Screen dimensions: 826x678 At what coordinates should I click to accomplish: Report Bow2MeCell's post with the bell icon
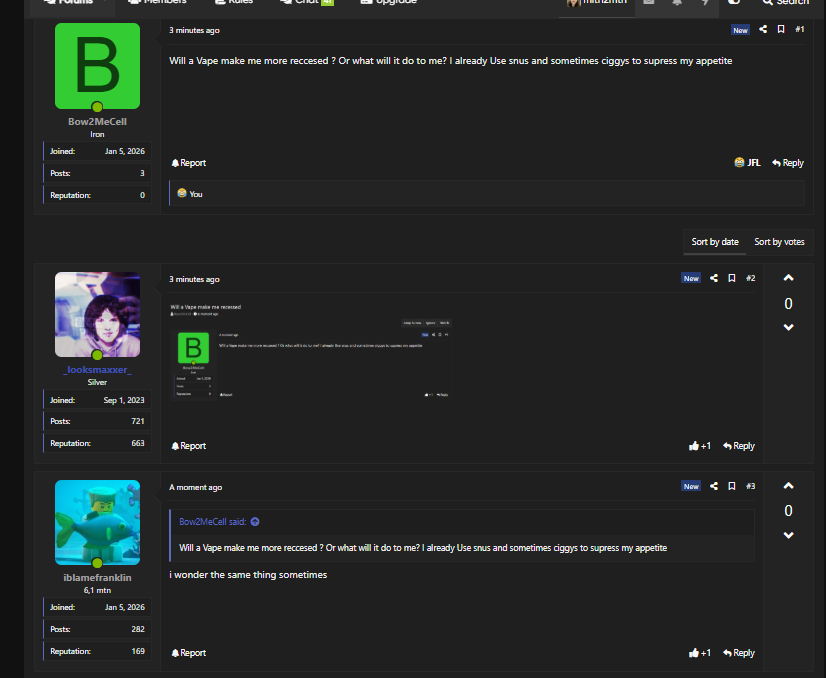(x=188, y=163)
